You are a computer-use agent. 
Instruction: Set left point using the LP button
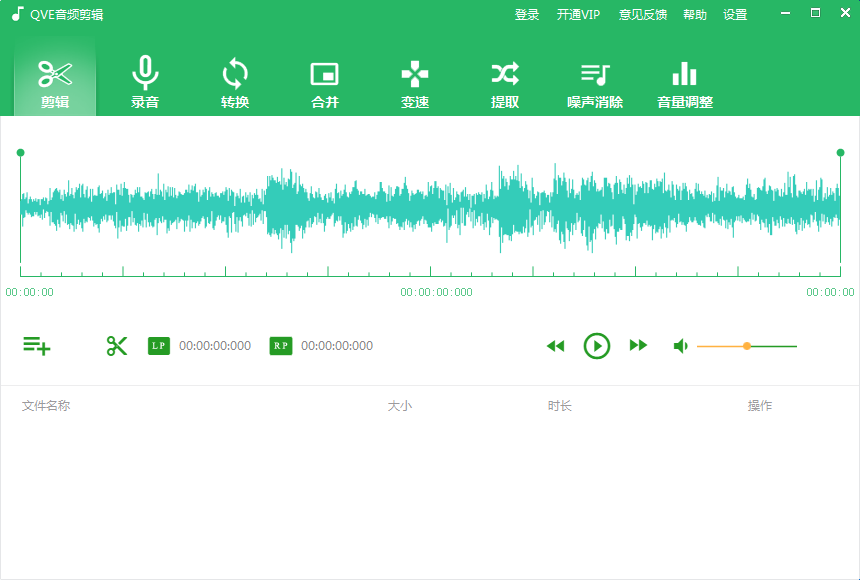(159, 345)
